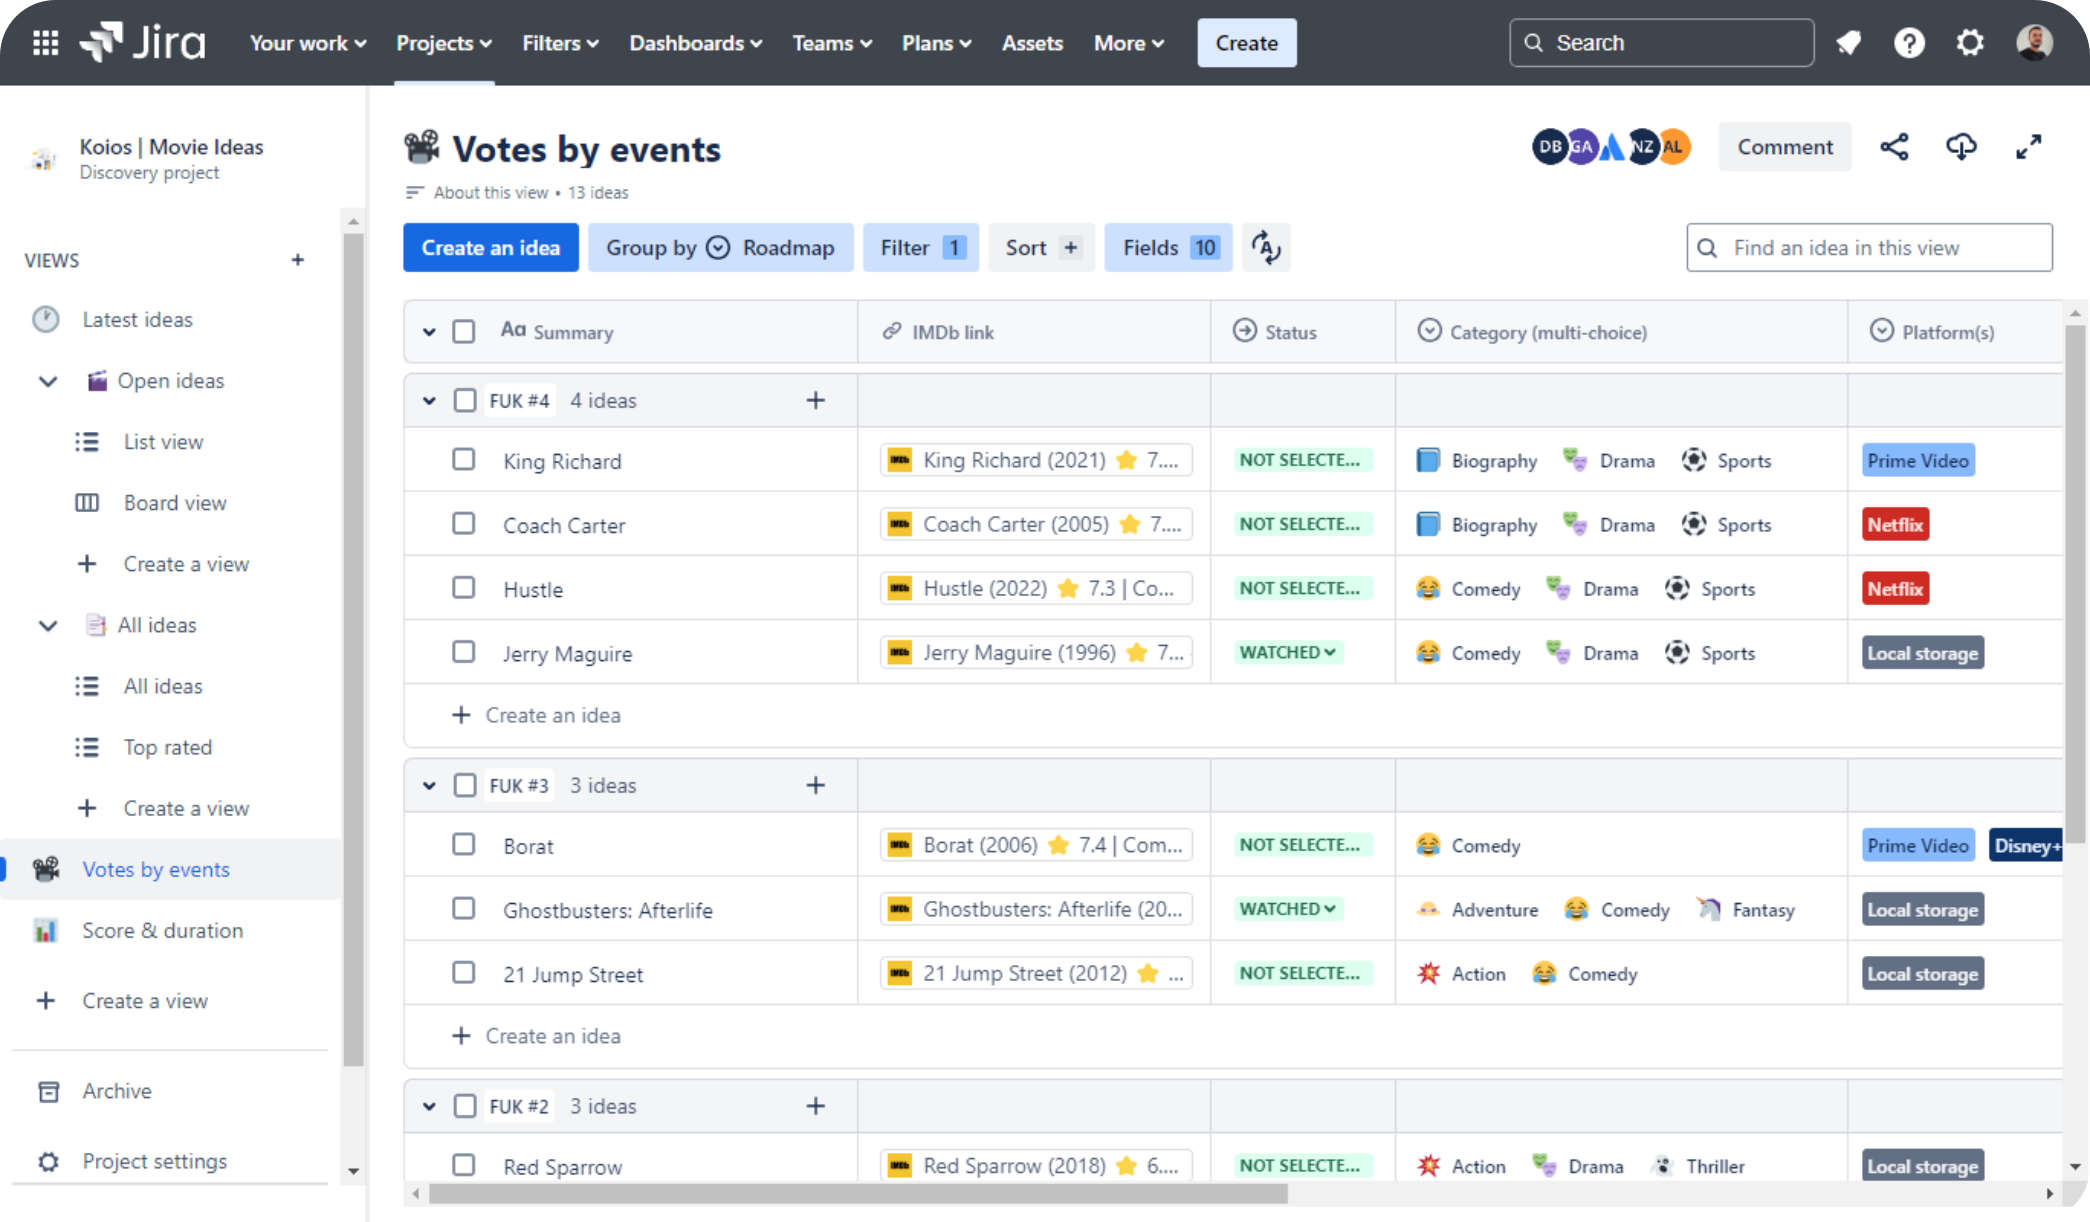The image size is (2090, 1222).
Task: Check the box next to Borat
Action: click(x=463, y=845)
